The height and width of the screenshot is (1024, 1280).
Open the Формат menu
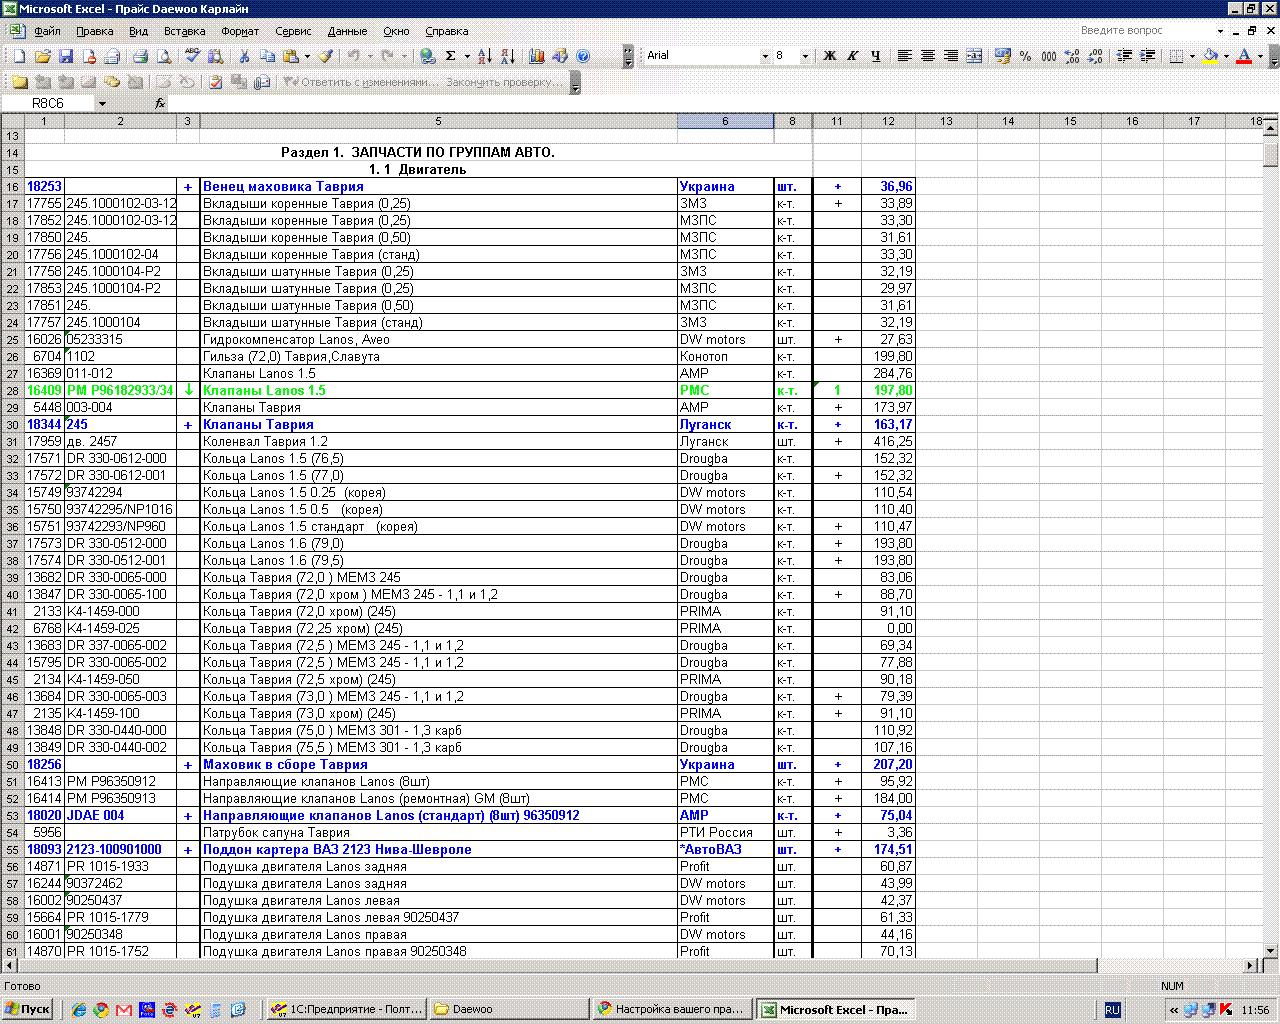240,31
